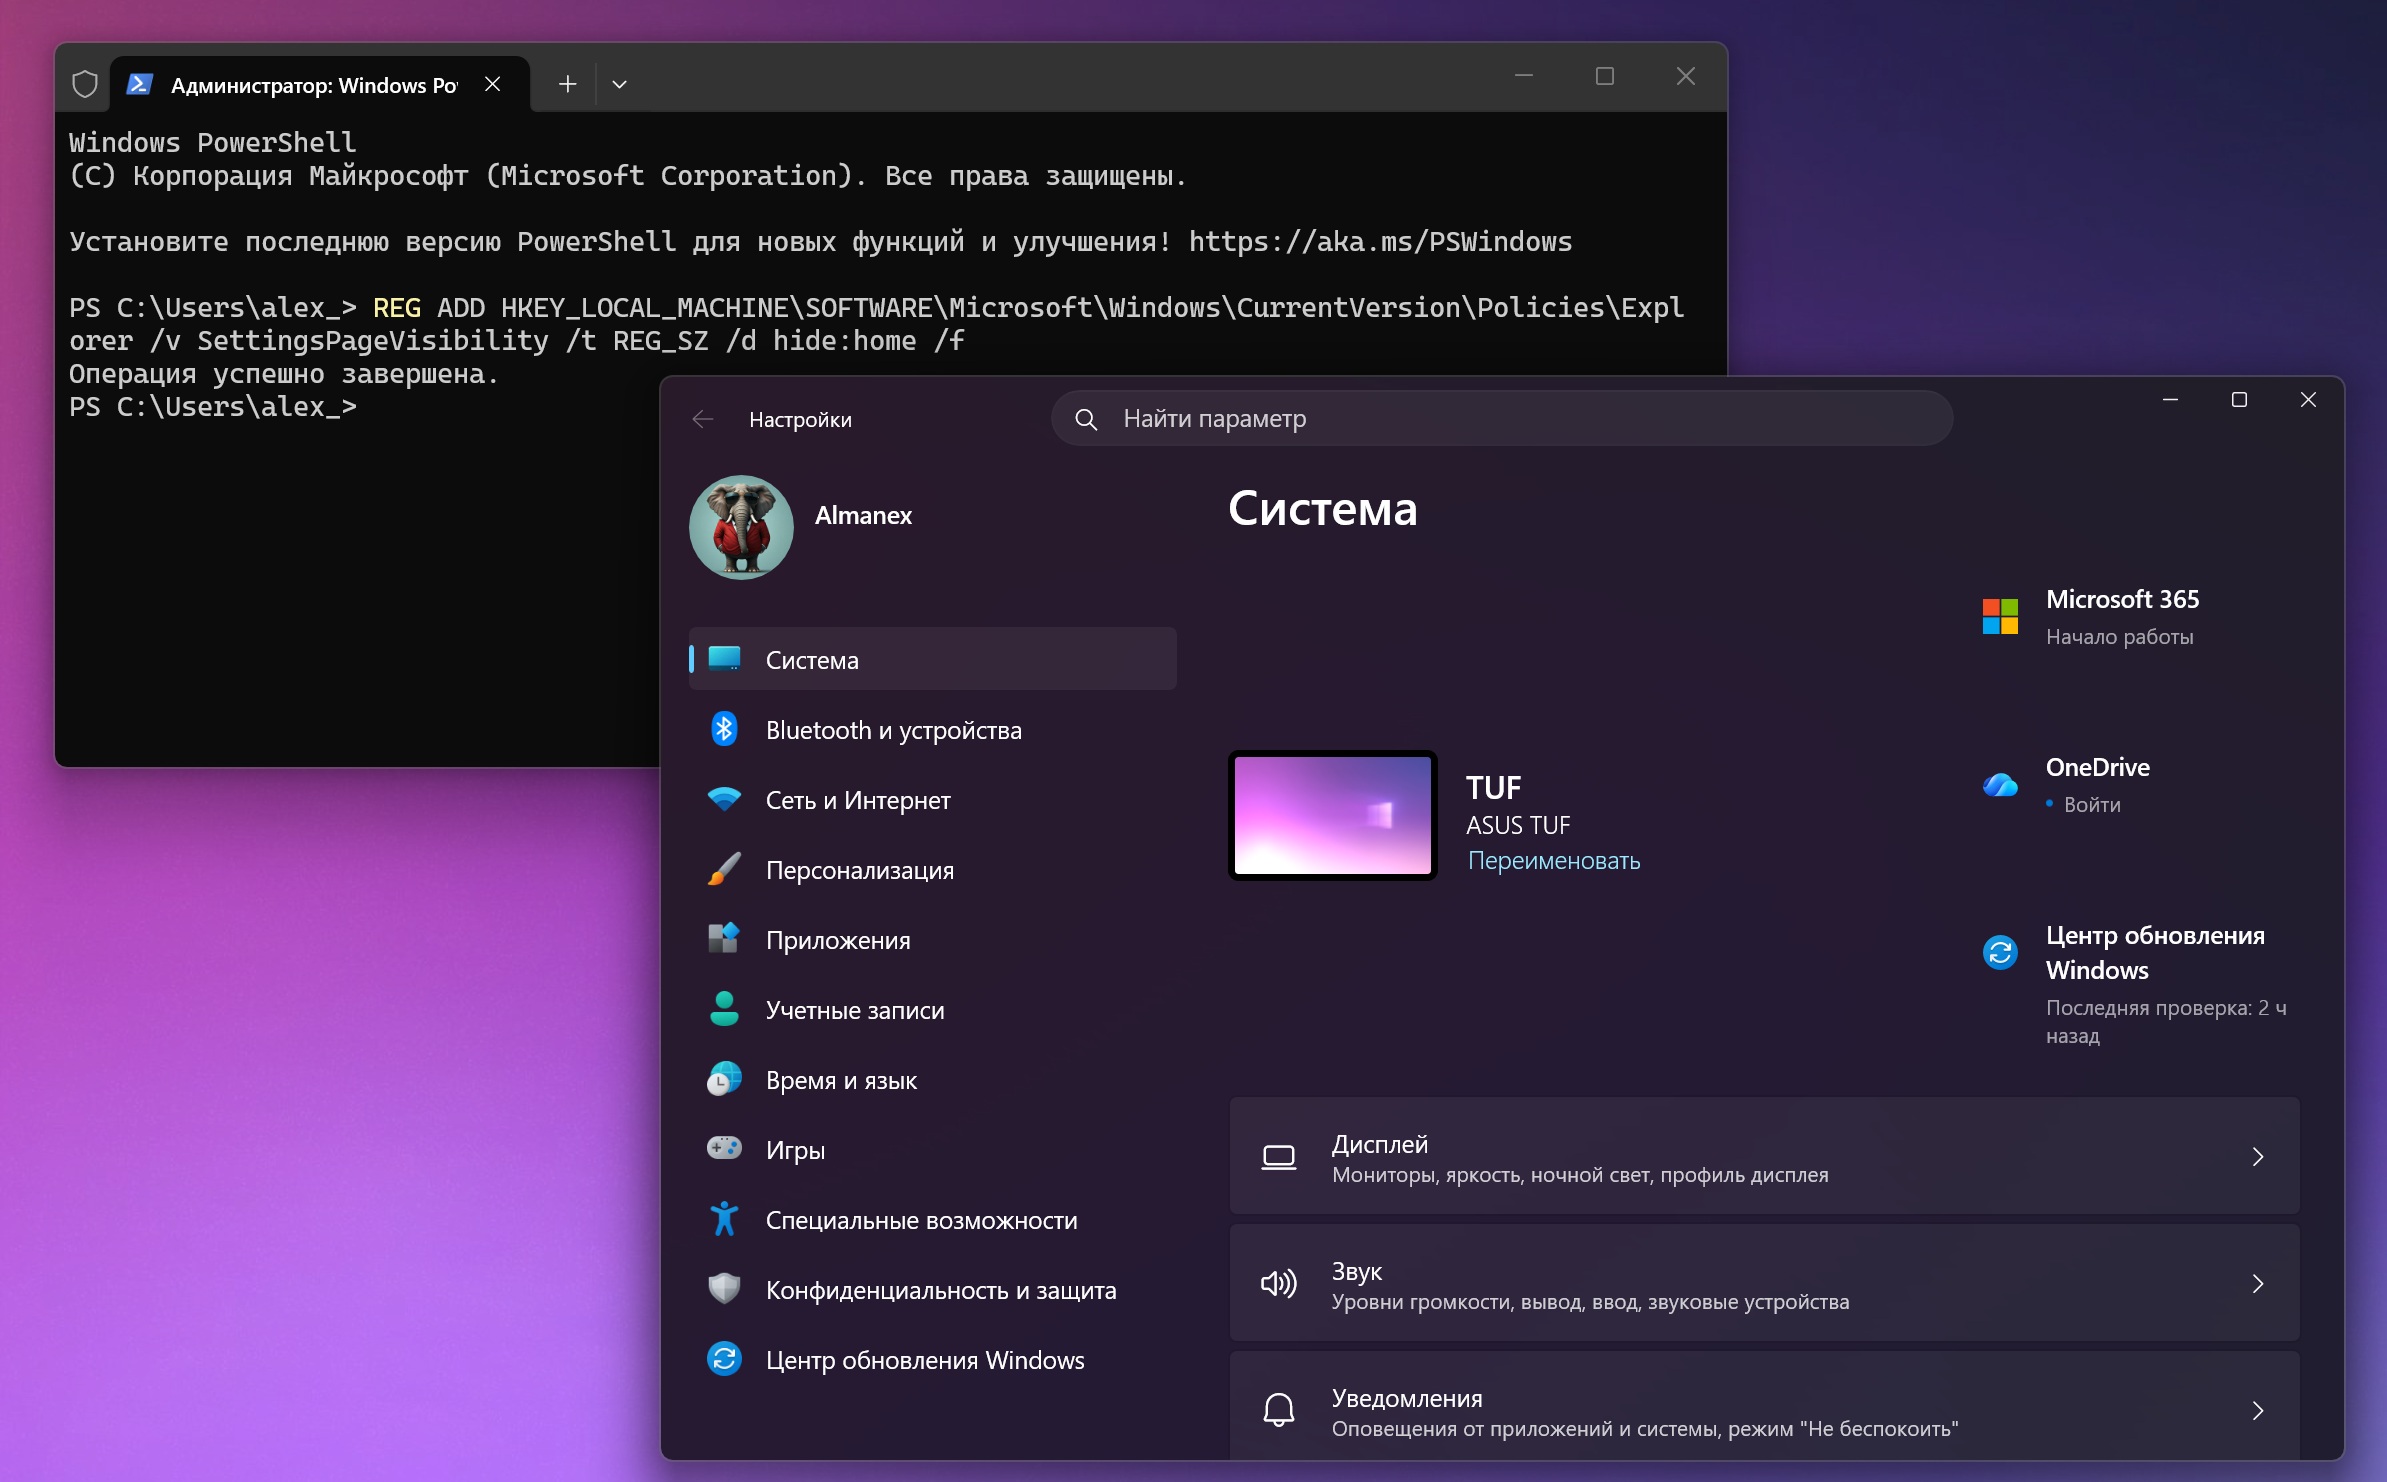
Task: Select Система in Settings sidebar
Action: click(x=932, y=659)
